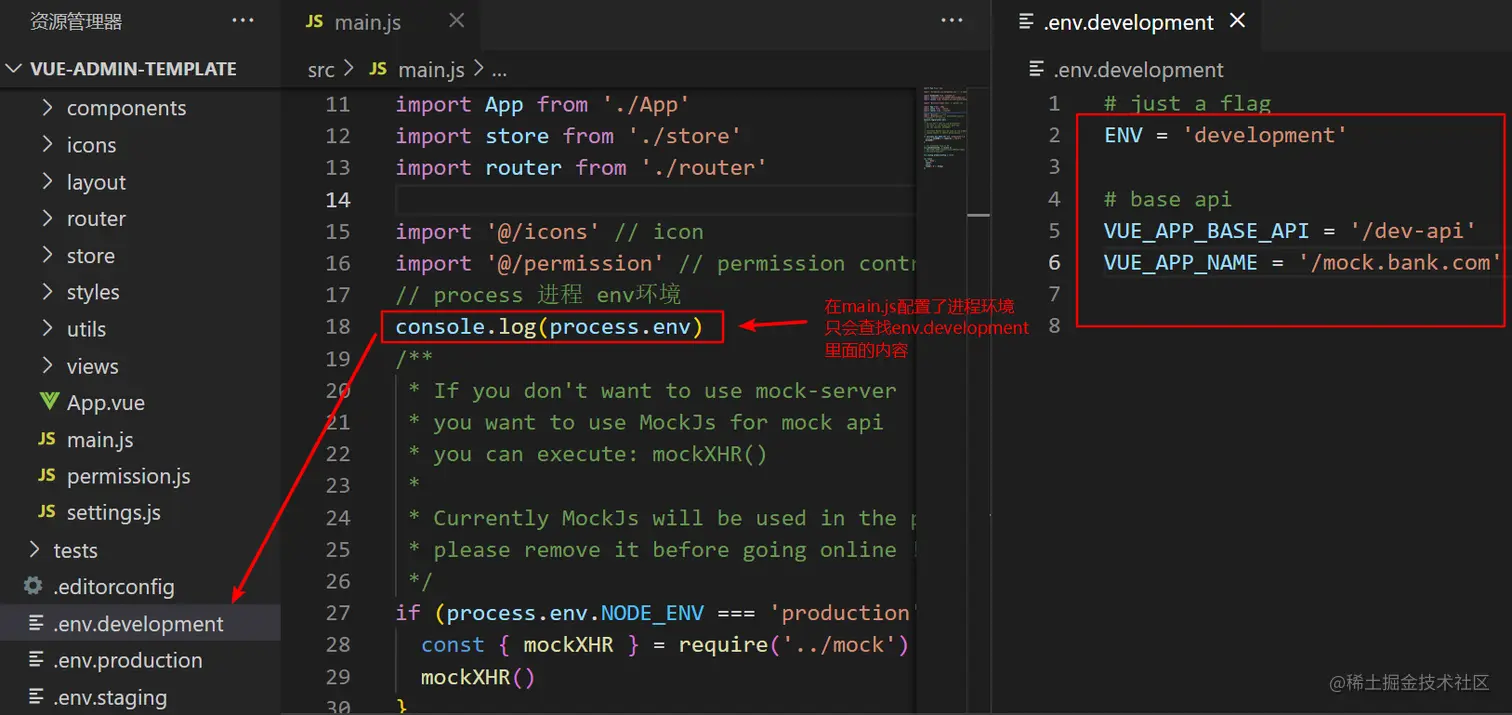Click the import '@/icons' line
Viewport: 1512px width, 715px height.
(549, 232)
